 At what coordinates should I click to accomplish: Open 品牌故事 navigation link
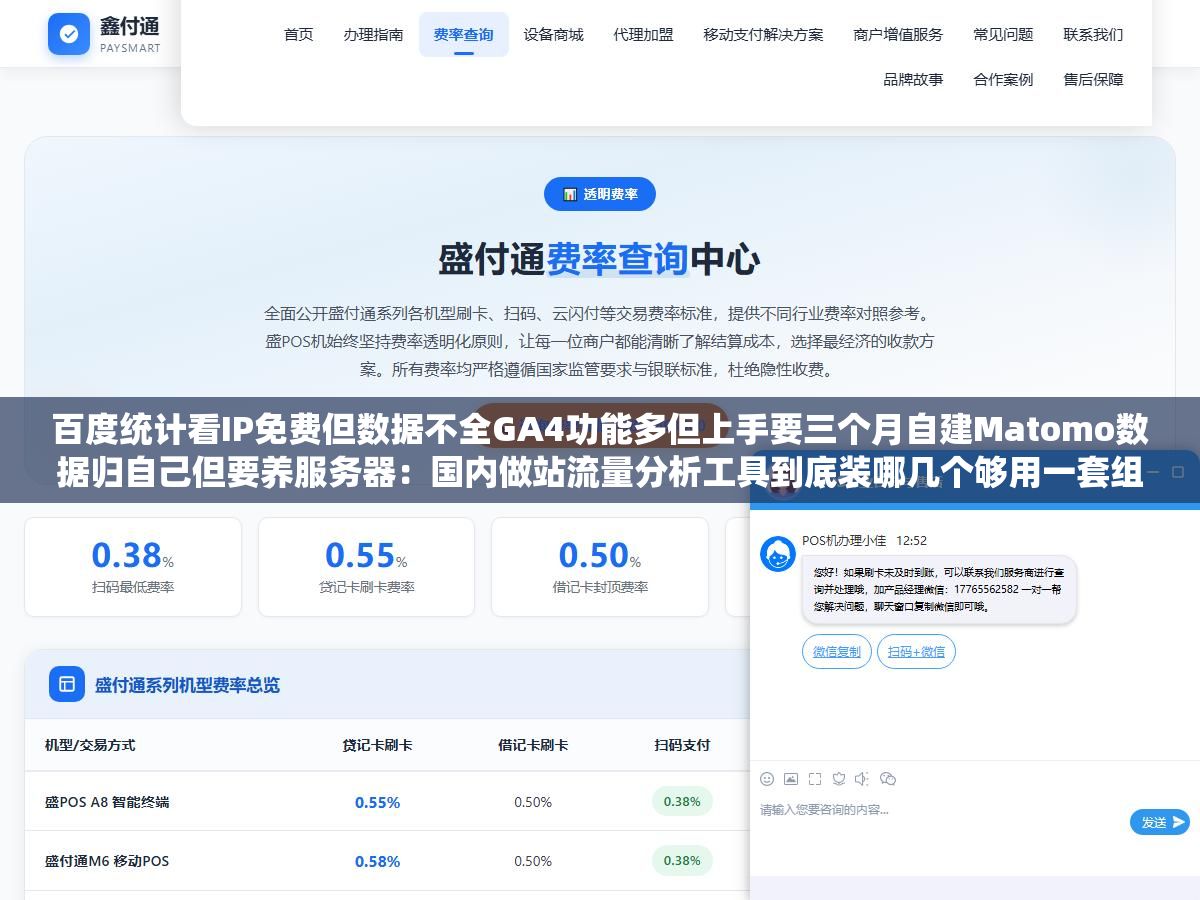pos(913,79)
